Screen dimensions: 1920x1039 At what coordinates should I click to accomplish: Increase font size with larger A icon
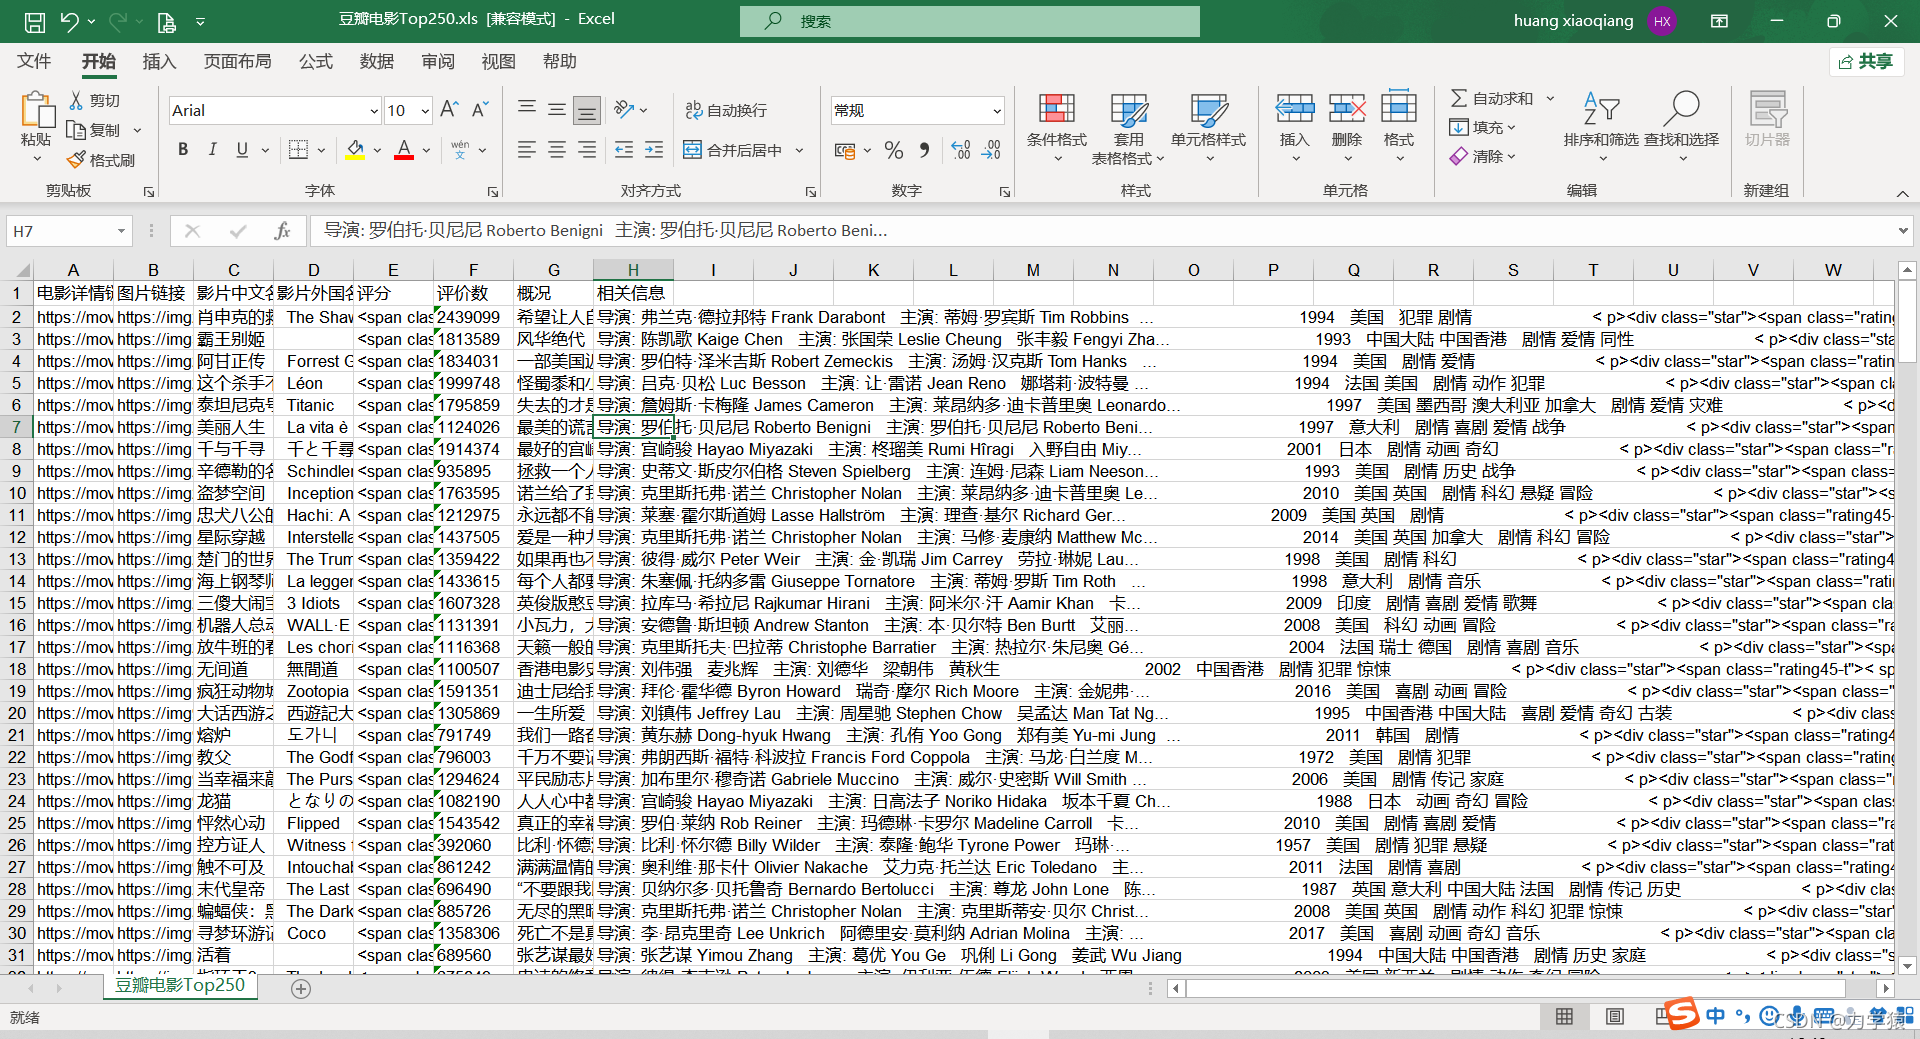[x=449, y=109]
